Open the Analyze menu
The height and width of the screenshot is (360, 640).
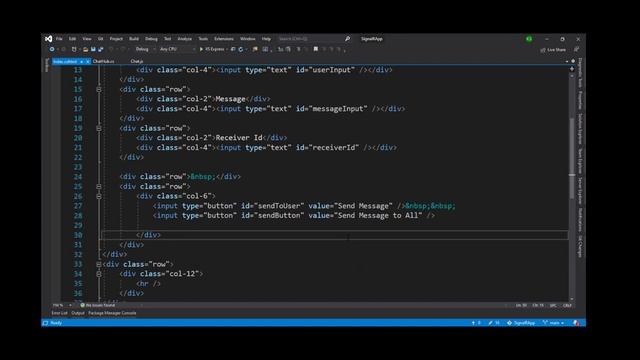click(x=184, y=39)
